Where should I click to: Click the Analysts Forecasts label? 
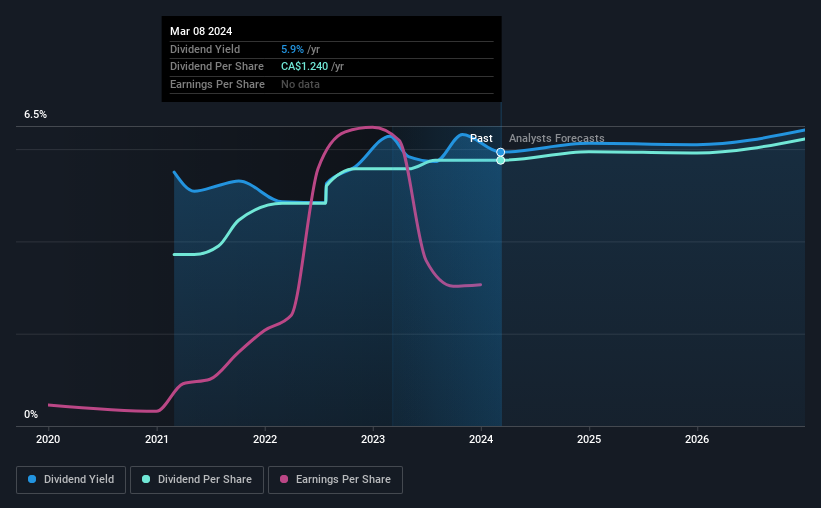point(557,138)
